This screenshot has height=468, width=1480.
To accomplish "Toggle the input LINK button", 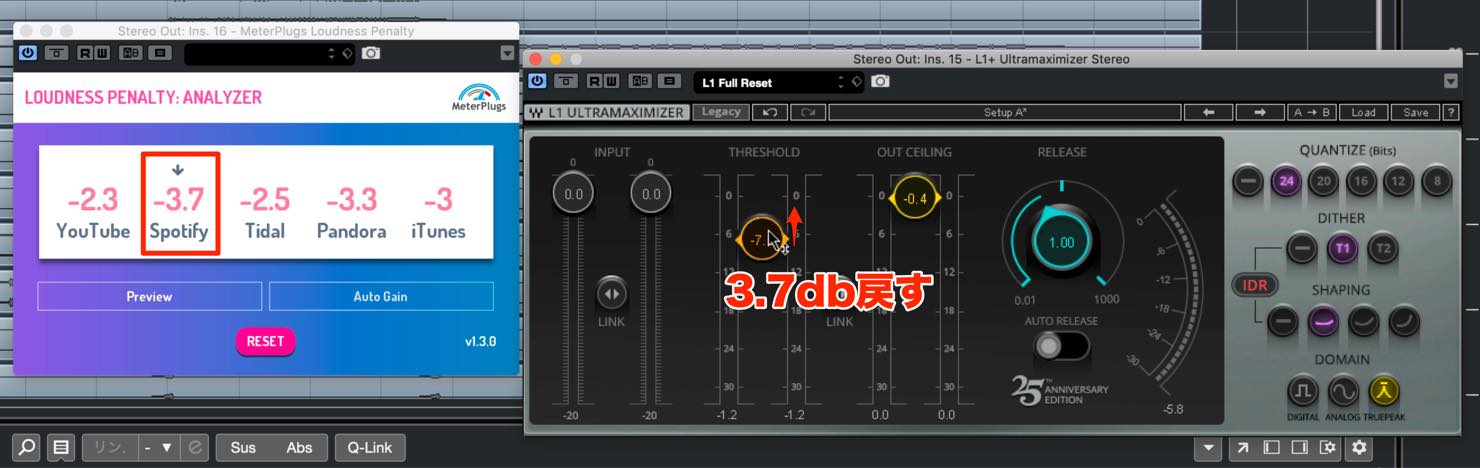I will tap(611, 294).
